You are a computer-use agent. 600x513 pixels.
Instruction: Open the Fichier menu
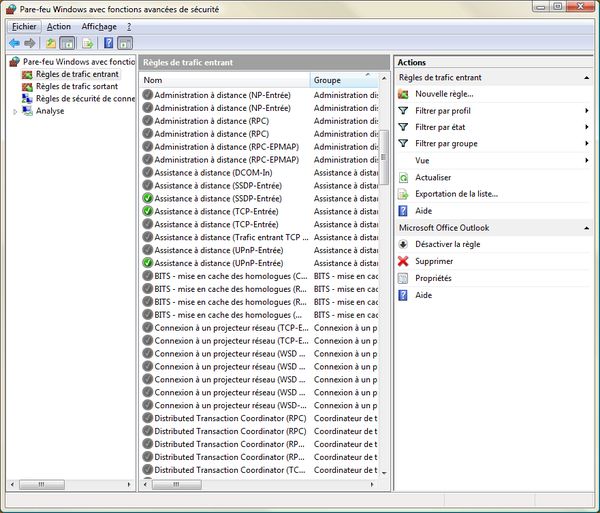(x=24, y=26)
